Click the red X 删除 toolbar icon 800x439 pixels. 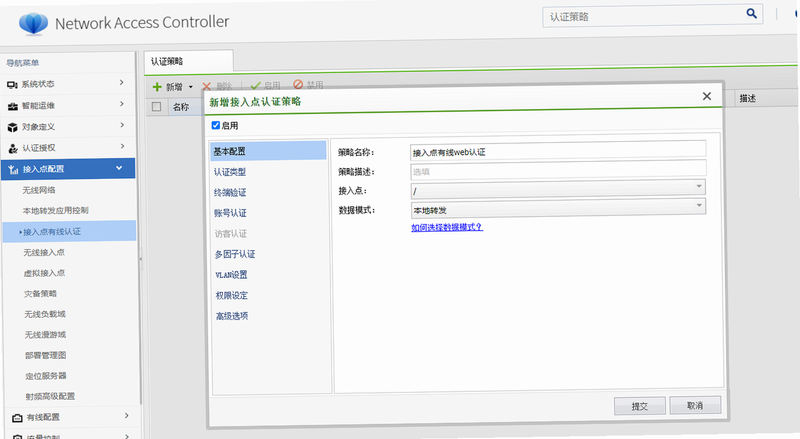click(x=206, y=87)
